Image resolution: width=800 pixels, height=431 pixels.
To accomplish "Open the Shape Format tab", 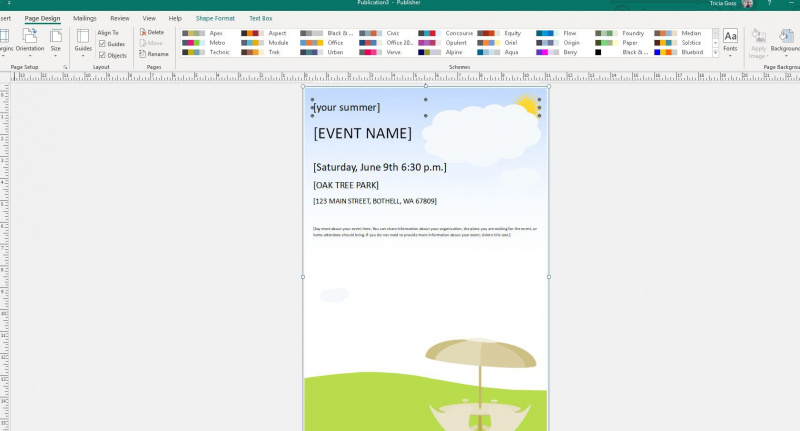I will click(x=215, y=18).
